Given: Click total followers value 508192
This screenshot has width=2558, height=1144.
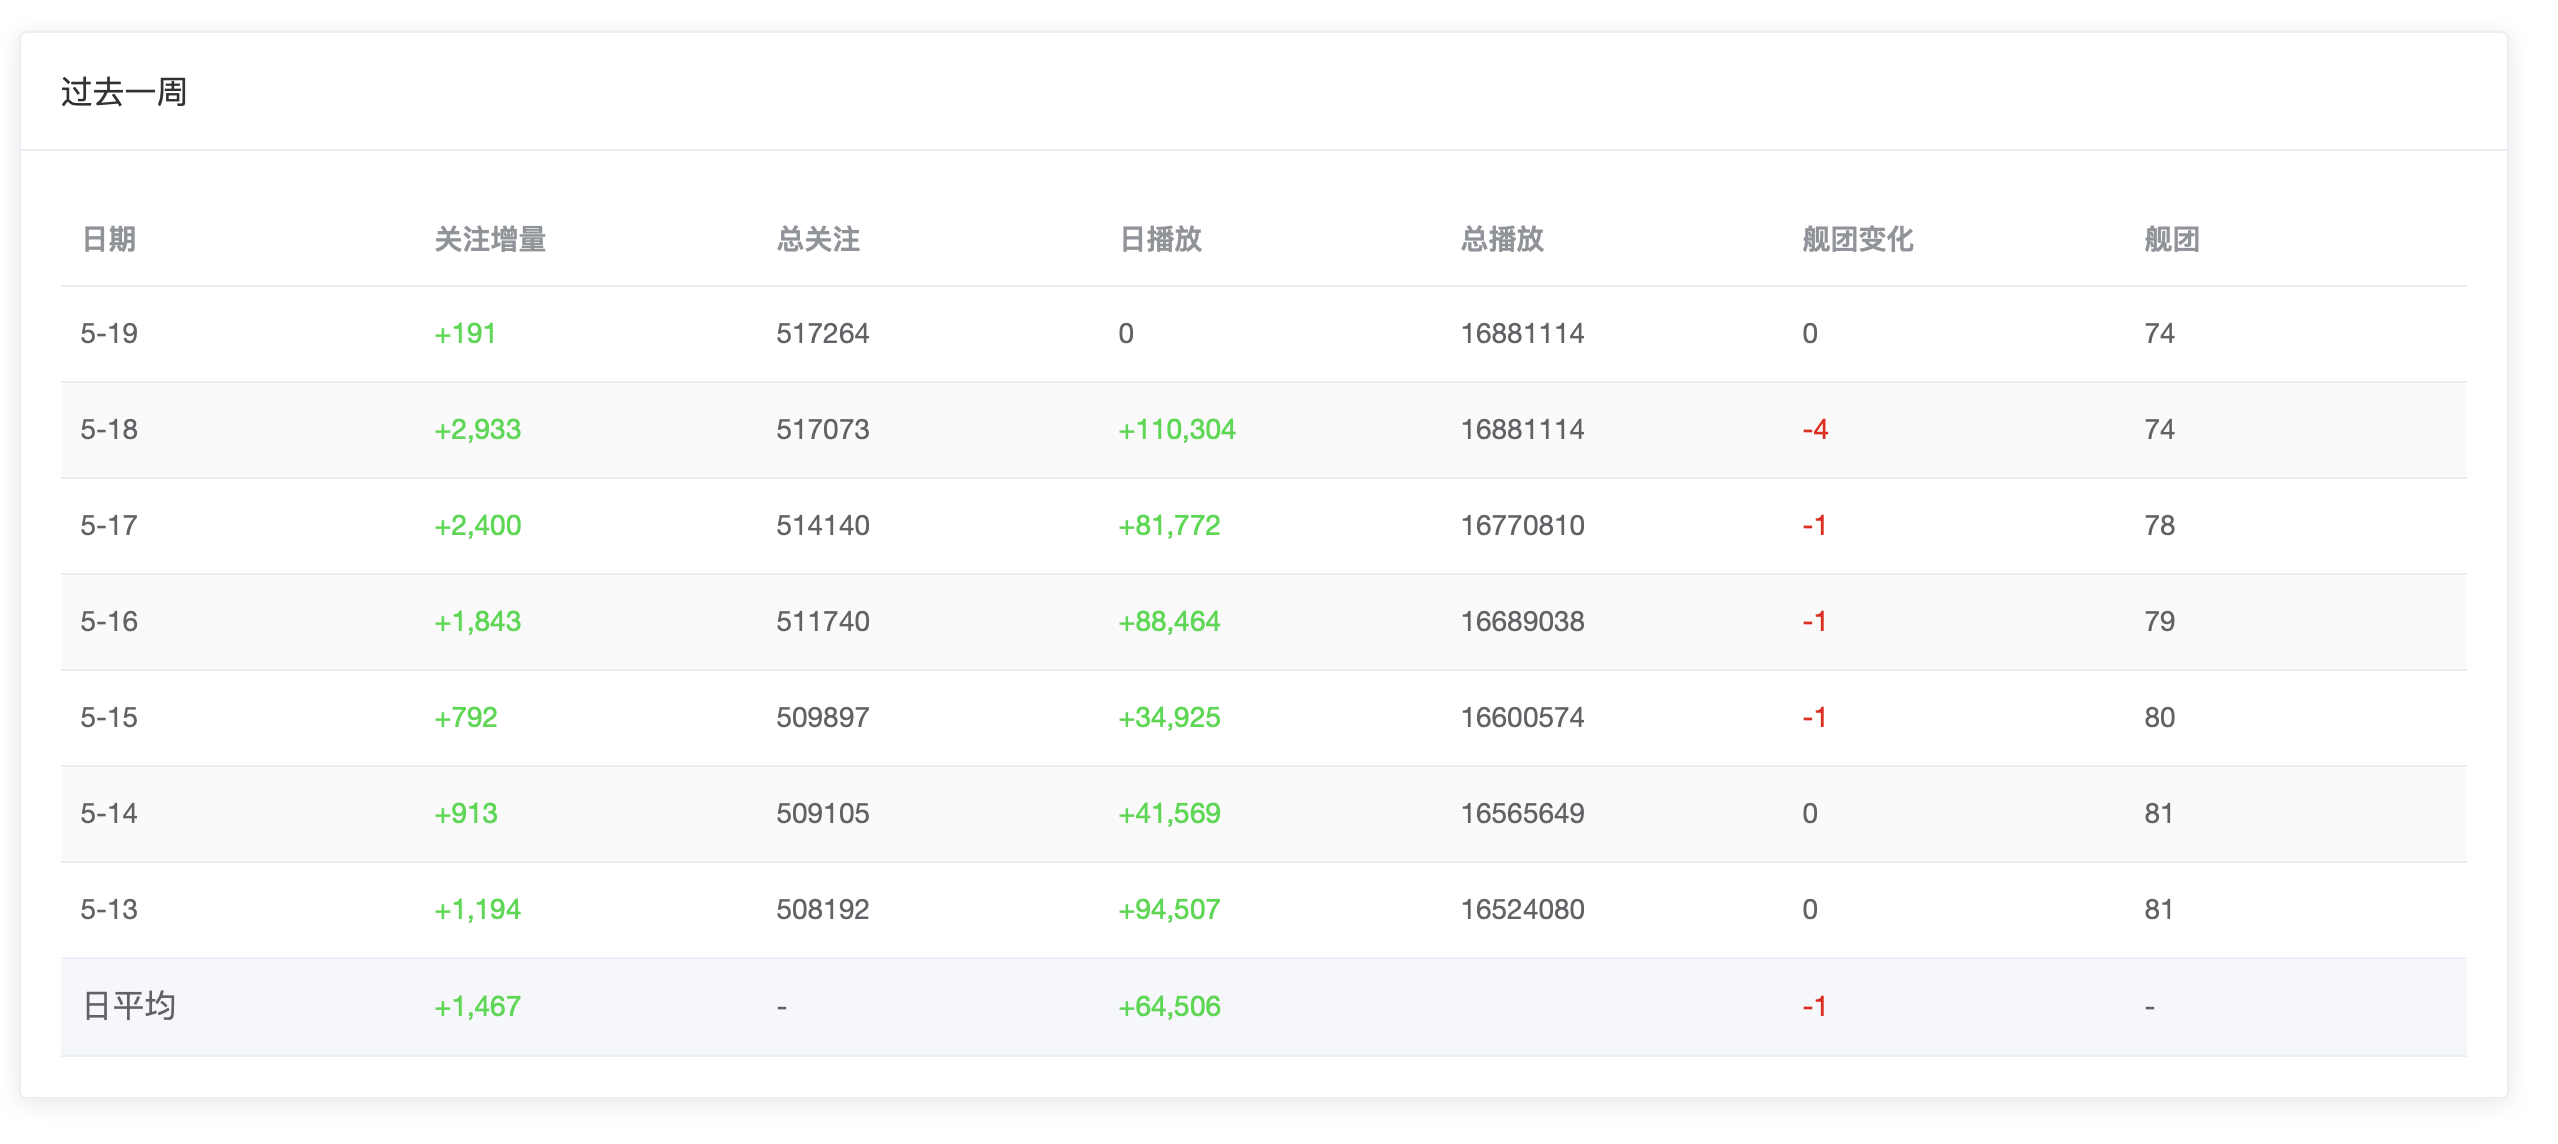Looking at the screenshot, I should [x=823, y=909].
